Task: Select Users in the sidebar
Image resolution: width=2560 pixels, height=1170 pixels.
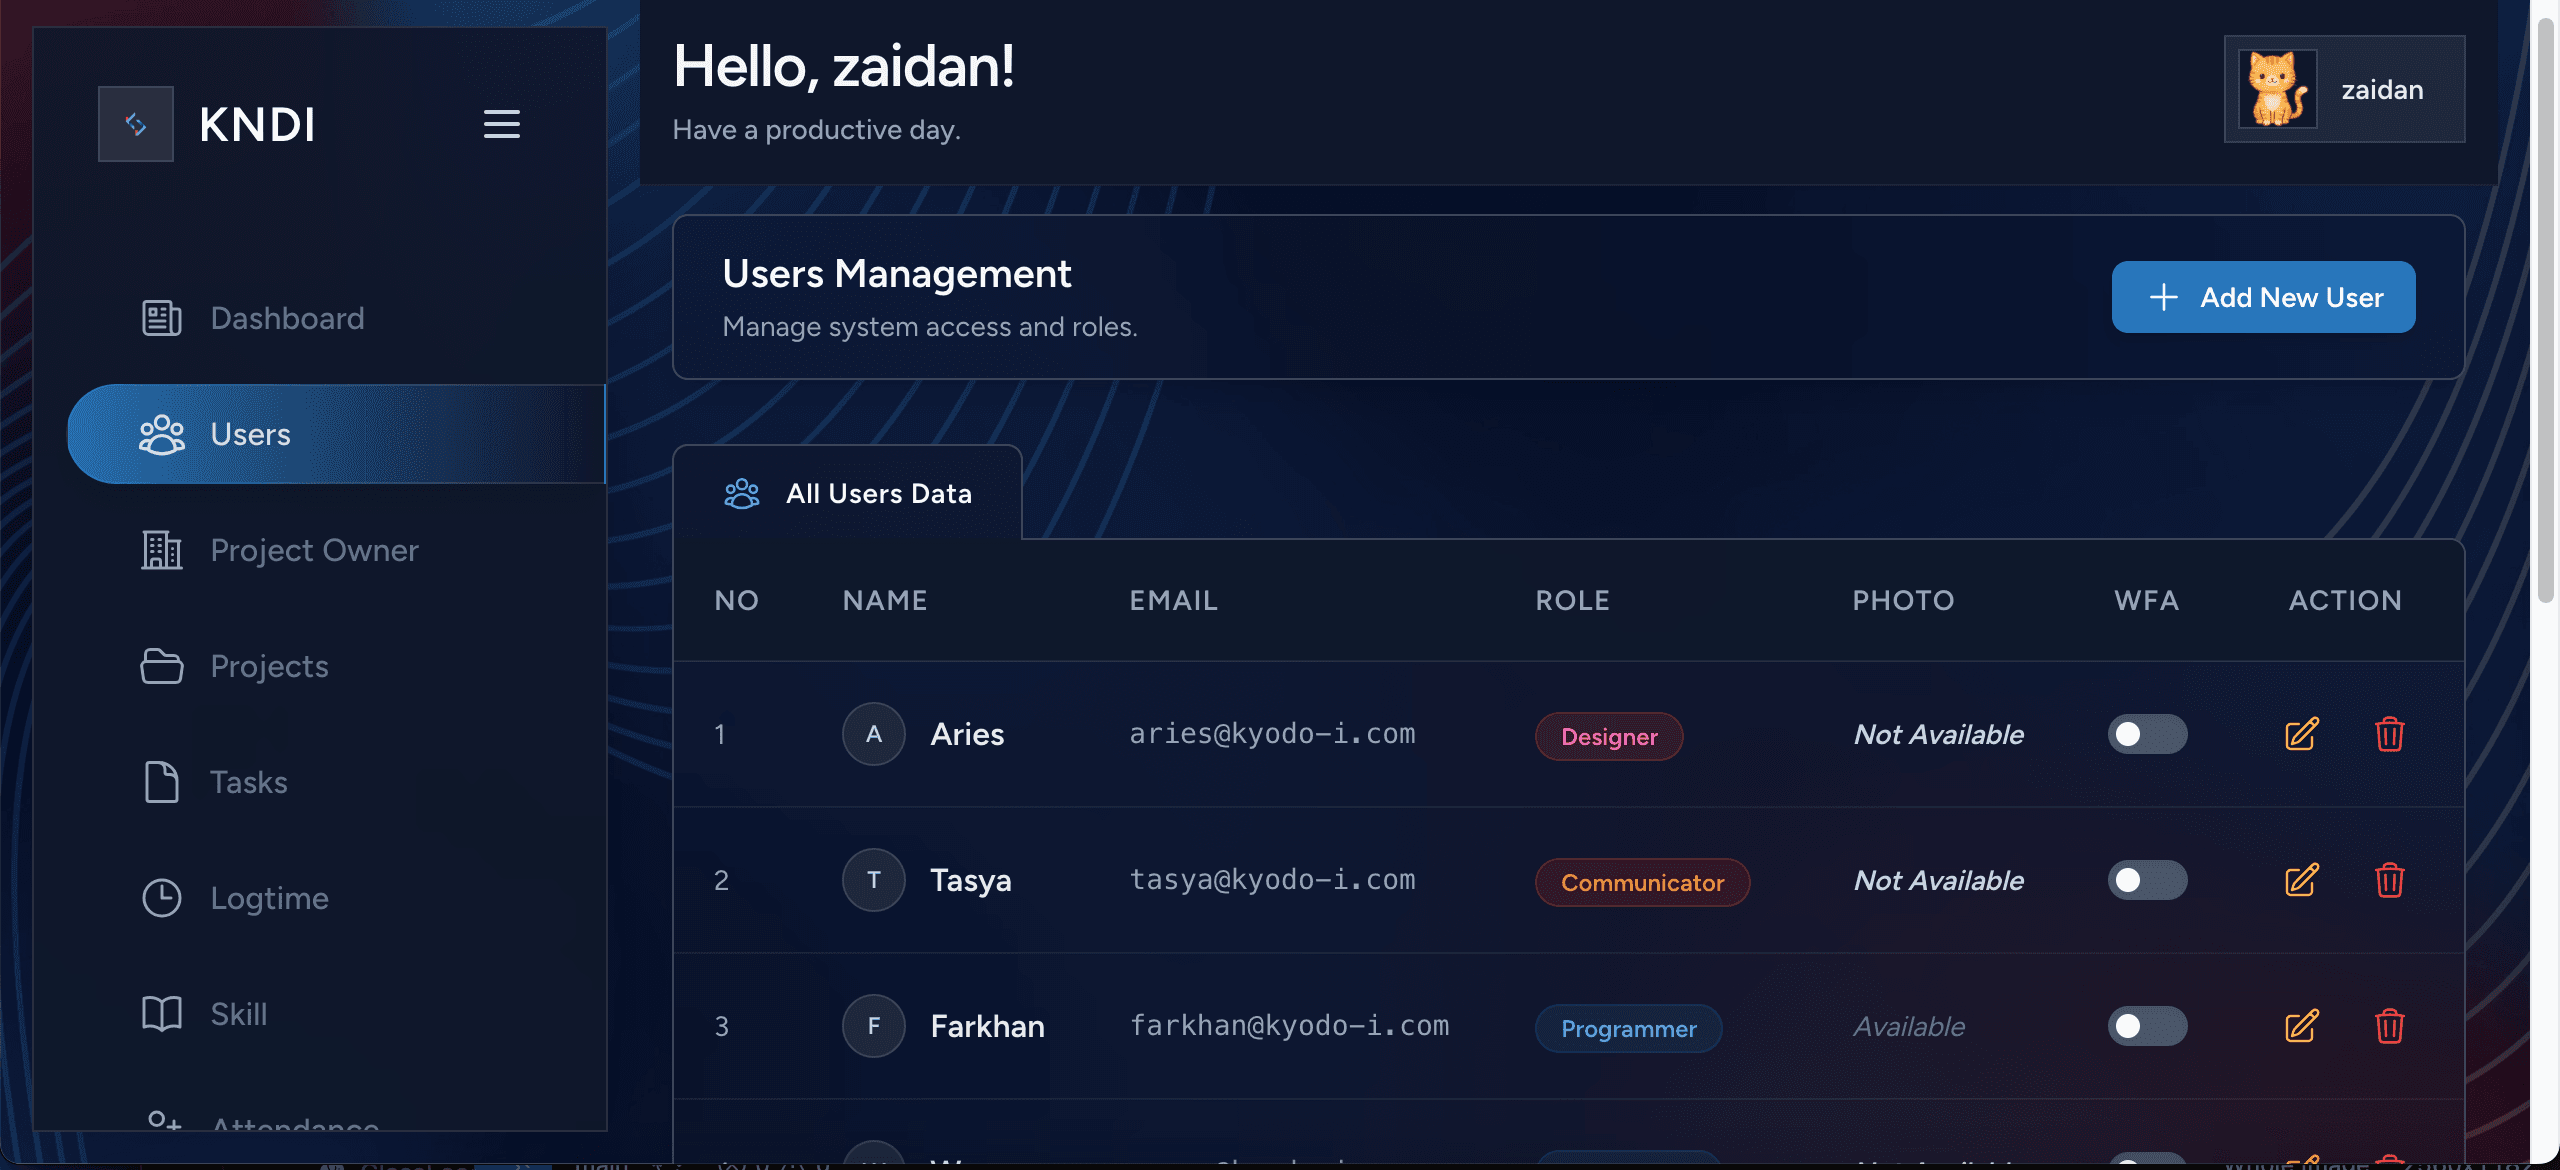Action: coord(336,434)
